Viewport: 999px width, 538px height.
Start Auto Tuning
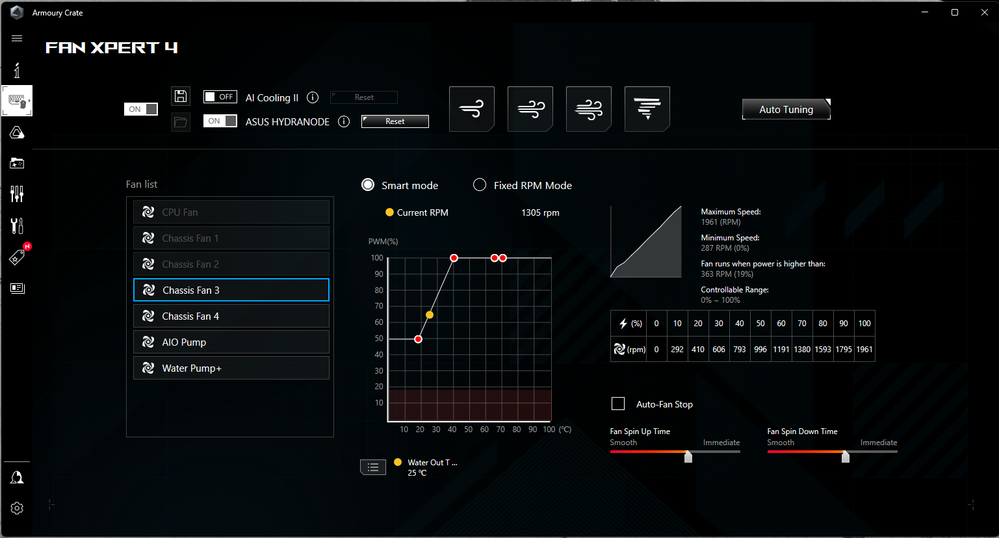786,109
